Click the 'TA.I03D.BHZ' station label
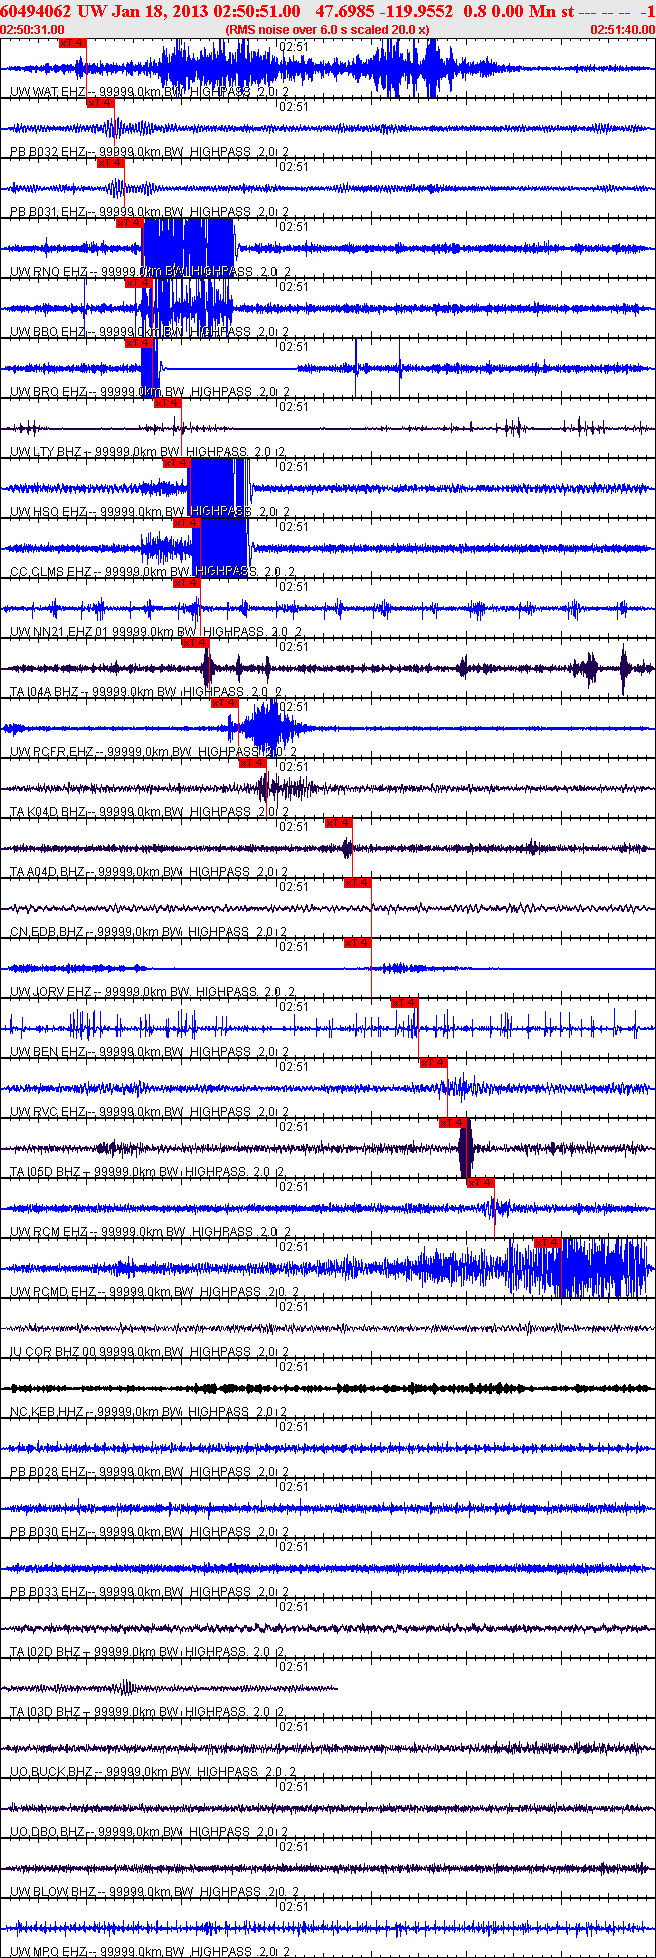 pyautogui.click(x=47, y=1712)
